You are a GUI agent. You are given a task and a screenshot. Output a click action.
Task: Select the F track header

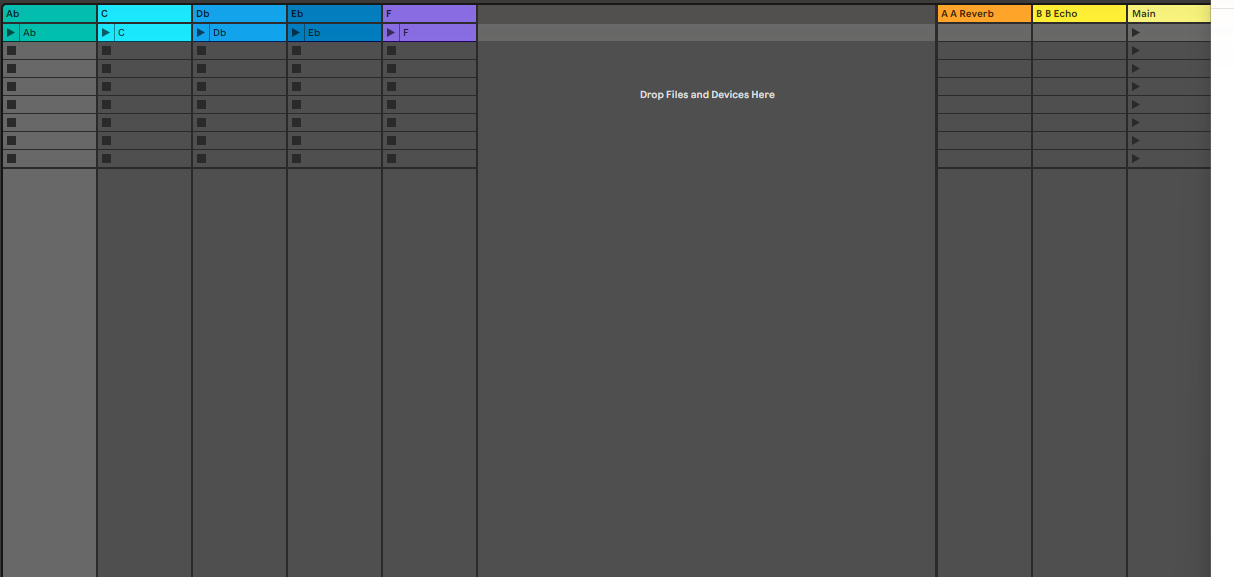(x=429, y=14)
